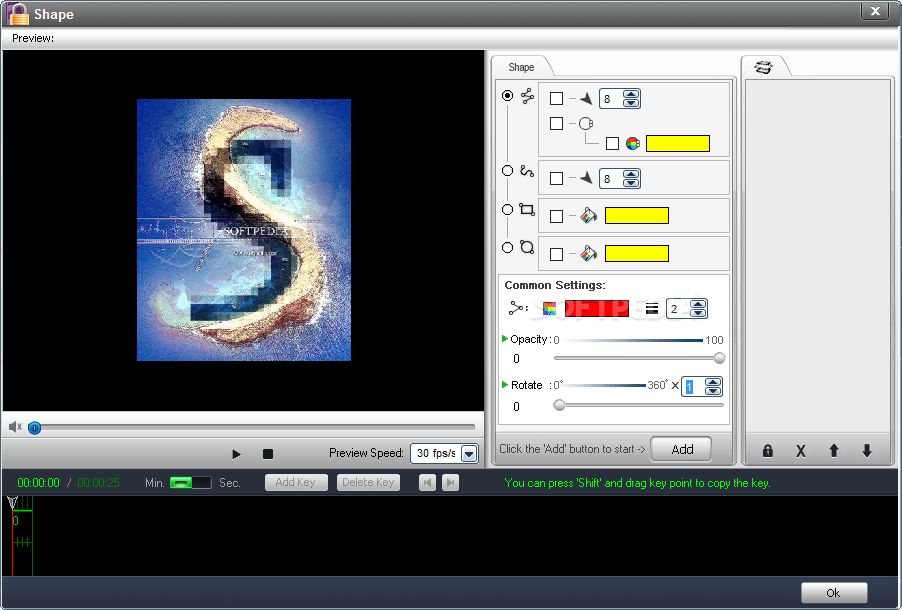Open the node yellow color swatch
Image resolution: width=902 pixels, height=610 pixels.
[678, 143]
